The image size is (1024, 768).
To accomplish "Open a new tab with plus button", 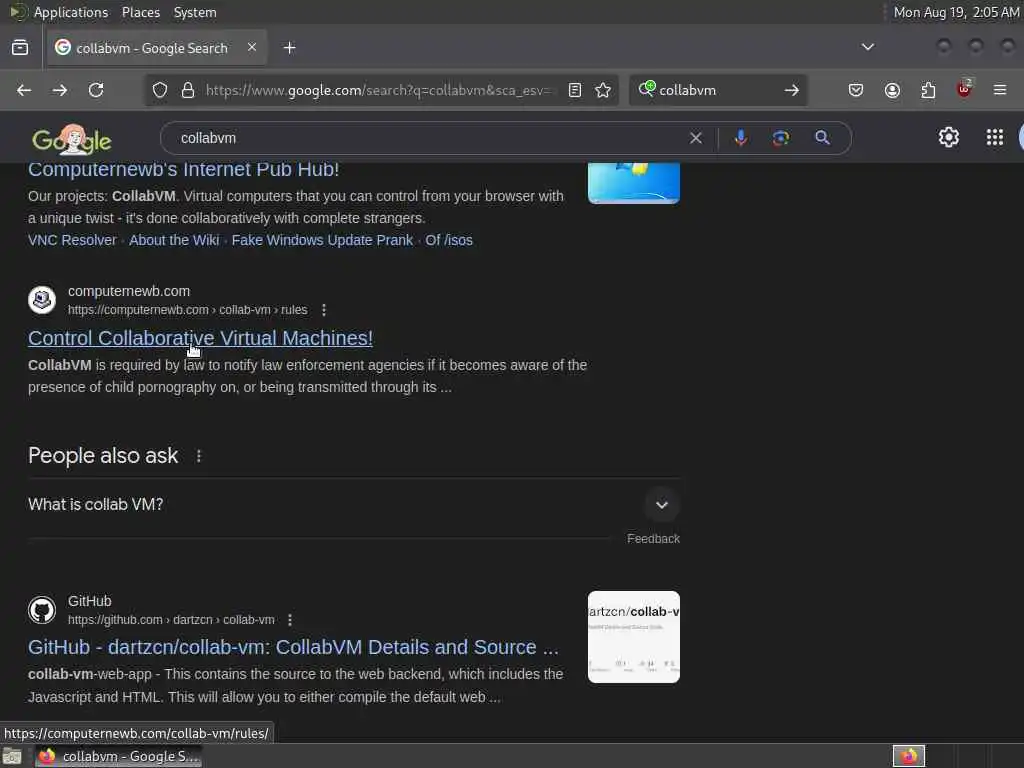I will point(290,48).
